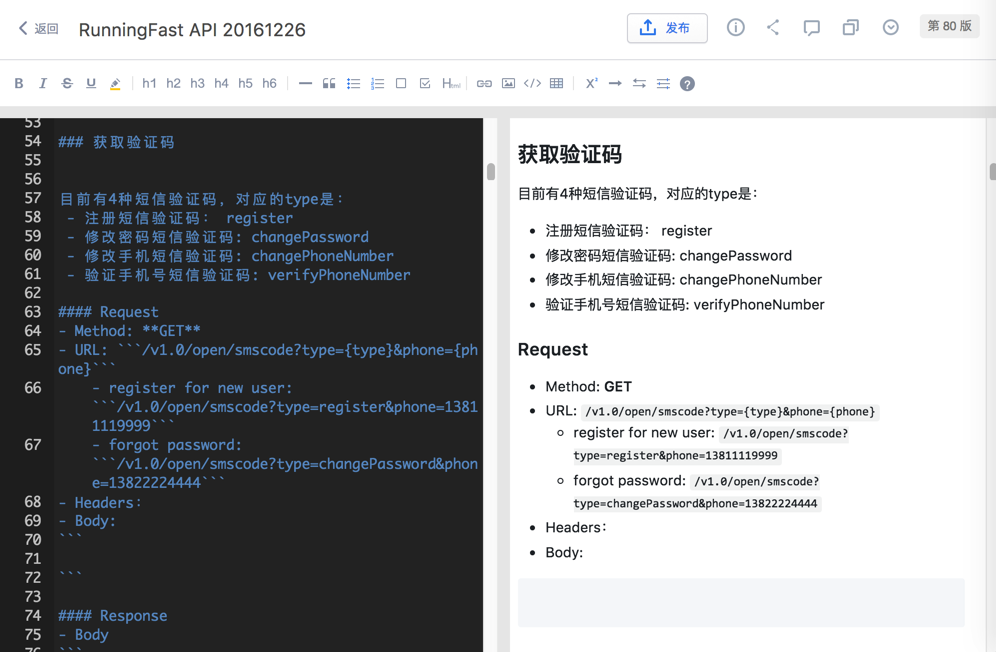This screenshot has width=996, height=652.
Task: Open the editor help
Action: click(687, 84)
